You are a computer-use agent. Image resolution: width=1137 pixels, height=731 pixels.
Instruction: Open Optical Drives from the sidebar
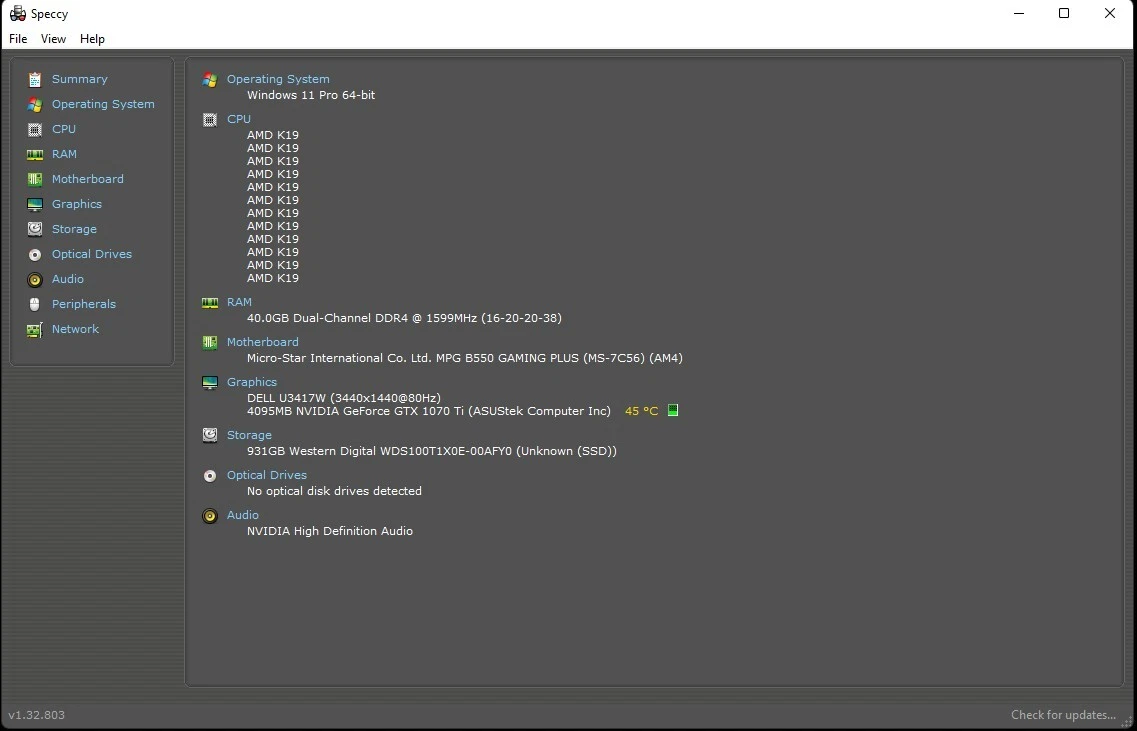(92, 255)
